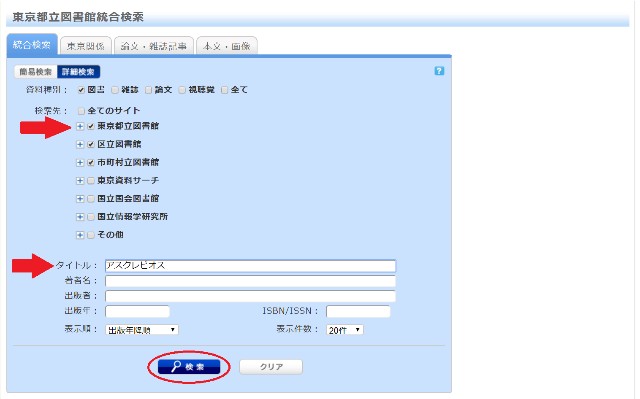
Task: Open the 表示順 sort order dropdown
Action: (x=142, y=330)
